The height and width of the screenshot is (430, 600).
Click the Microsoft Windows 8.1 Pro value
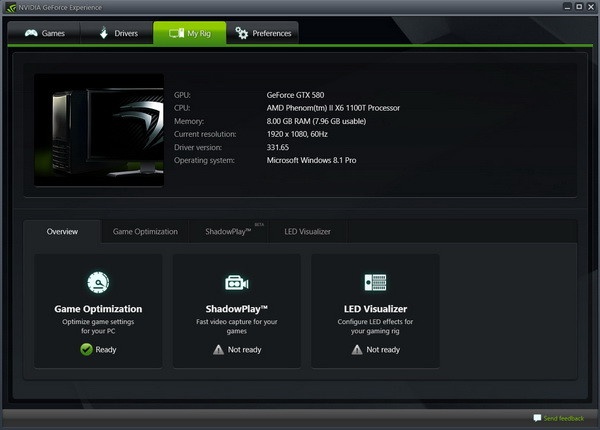pyautogui.click(x=311, y=160)
